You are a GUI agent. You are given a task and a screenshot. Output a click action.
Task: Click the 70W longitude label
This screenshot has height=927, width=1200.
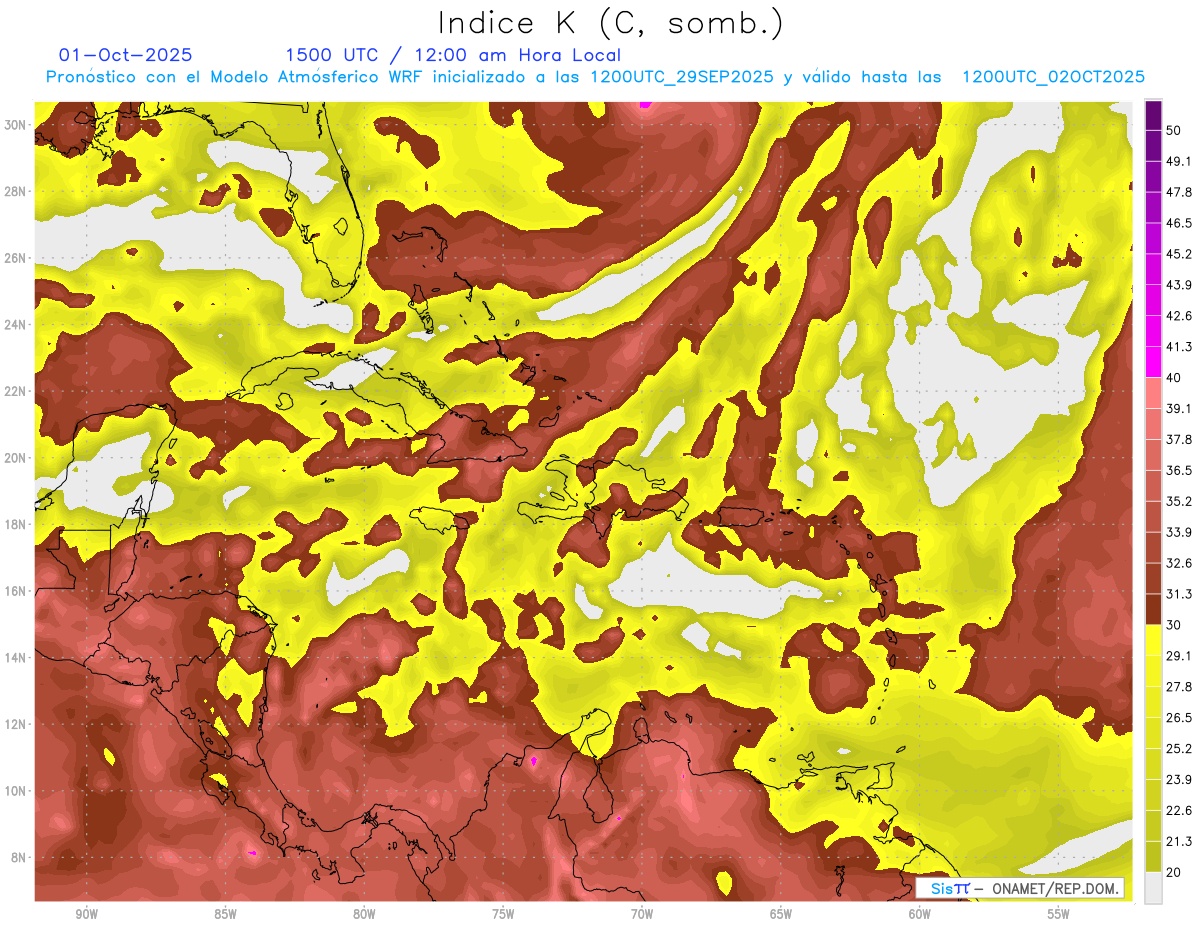click(x=642, y=914)
